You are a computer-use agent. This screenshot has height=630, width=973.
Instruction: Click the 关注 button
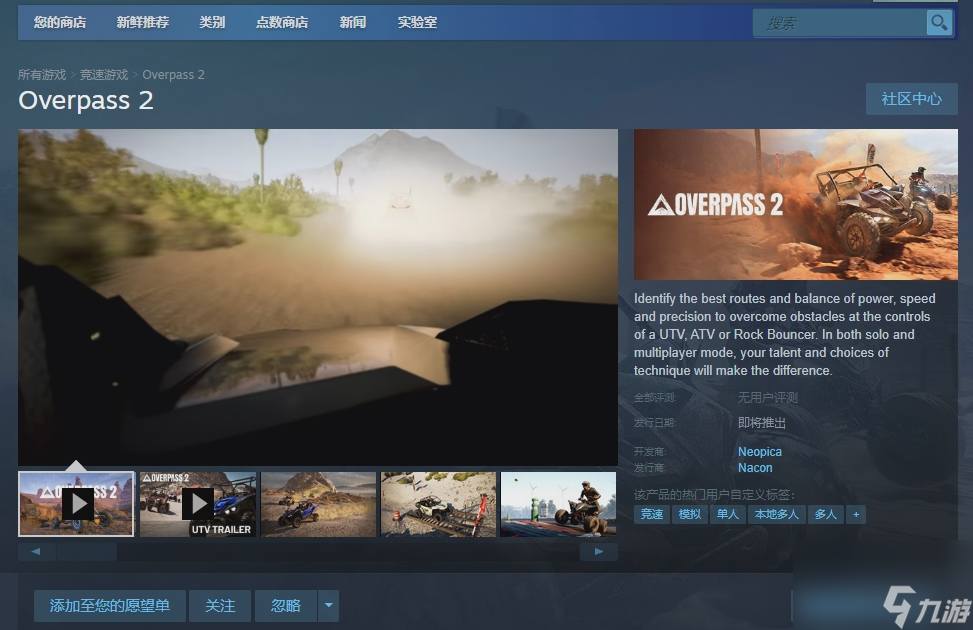220,606
